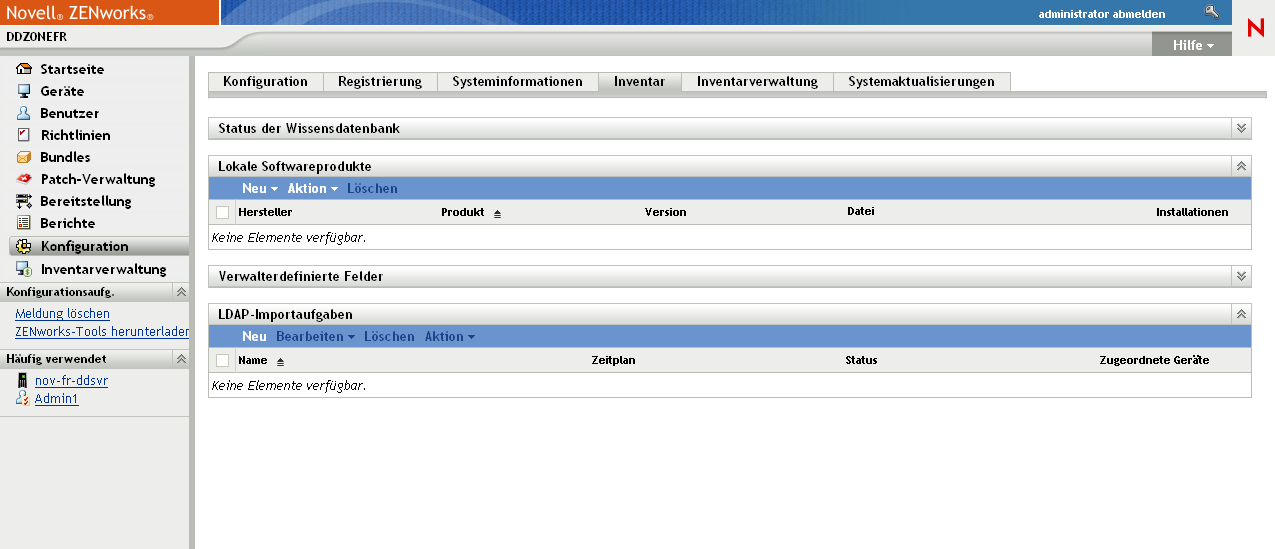This screenshot has height=549, width=1275.
Task: Select all in LDAP-Importaufgaben table
Action: (x=222, y=361)
